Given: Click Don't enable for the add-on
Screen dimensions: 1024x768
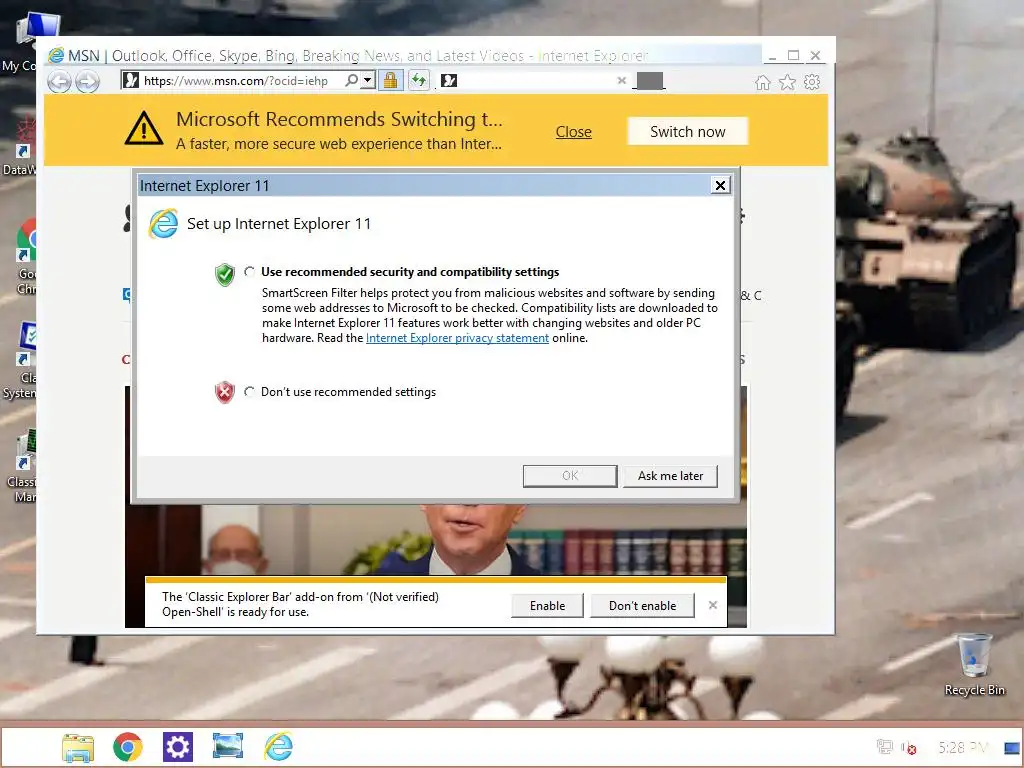Looking at the screenshot, I should click(642, 605).
